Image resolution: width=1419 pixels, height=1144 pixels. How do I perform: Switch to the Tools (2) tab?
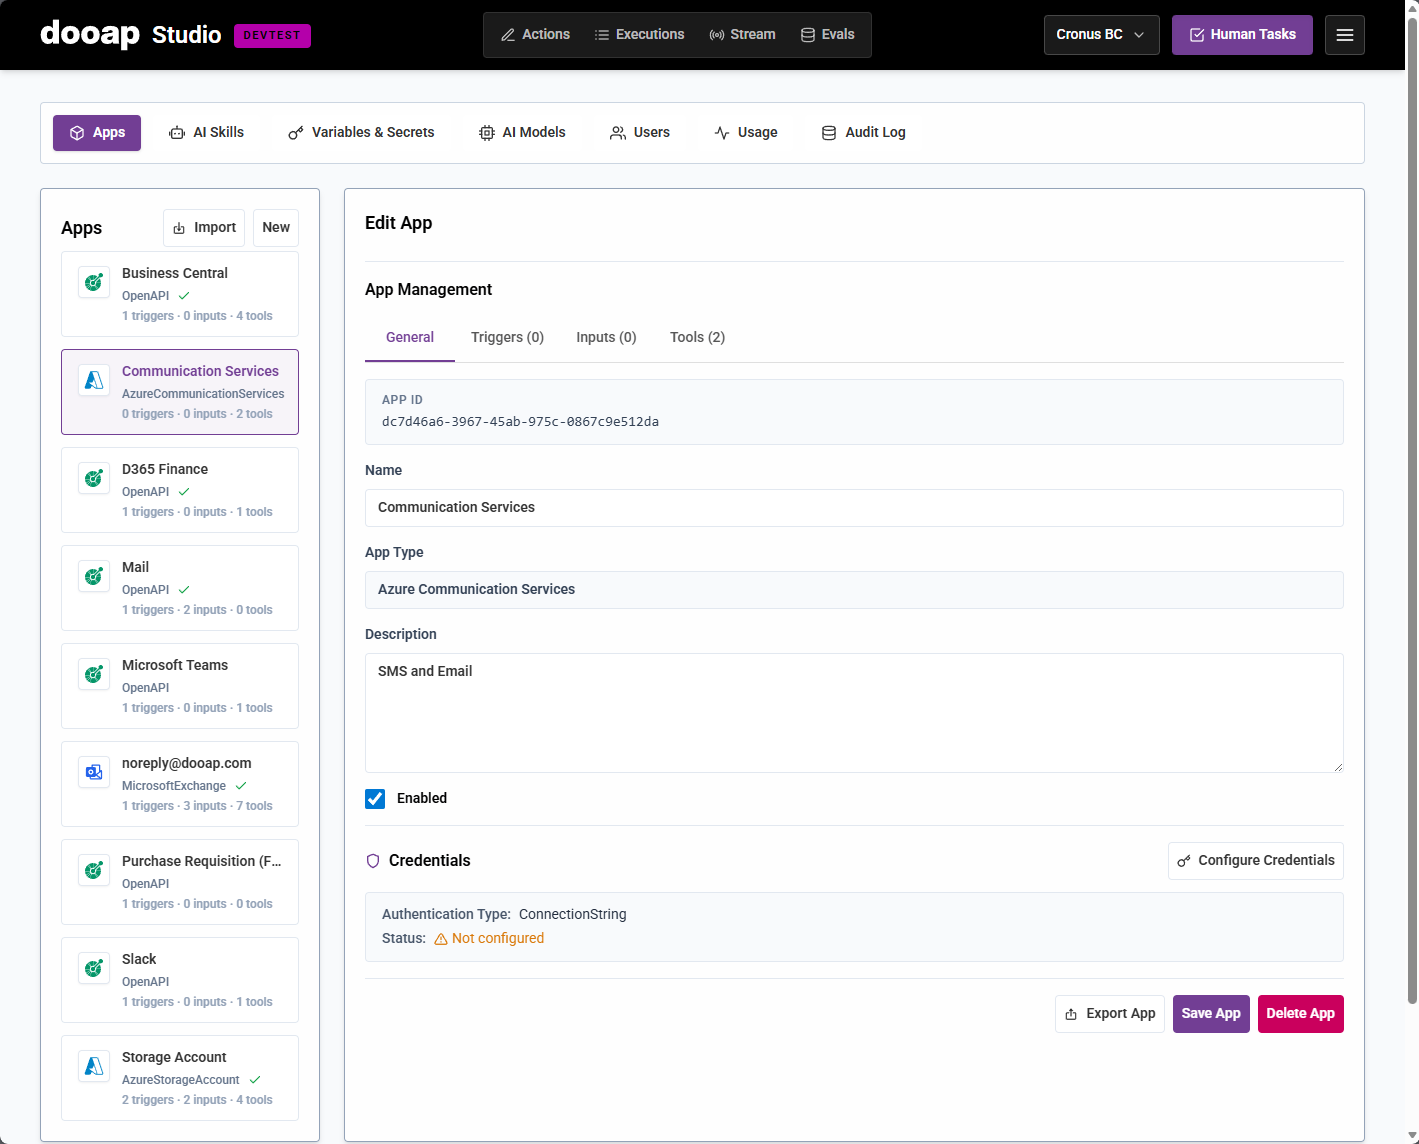point(697,338)
